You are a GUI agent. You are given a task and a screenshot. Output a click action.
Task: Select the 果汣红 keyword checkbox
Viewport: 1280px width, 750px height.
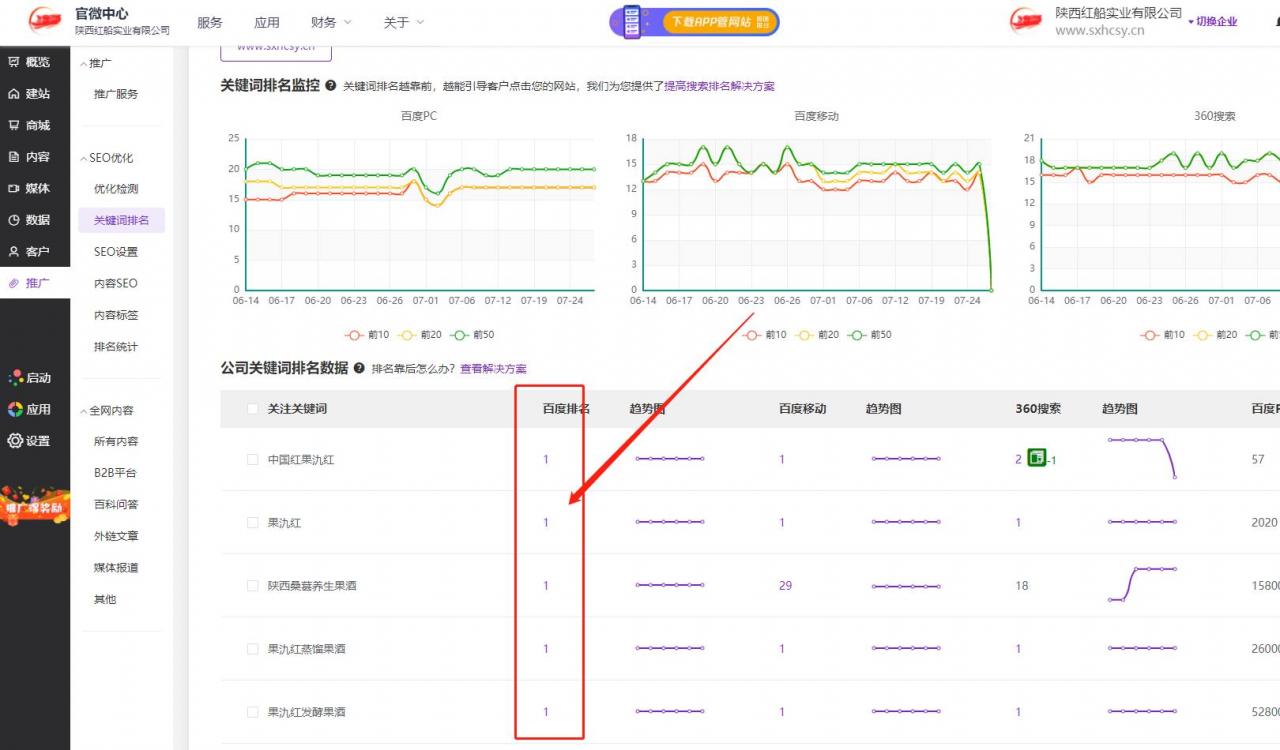click(x=252, y=522)
